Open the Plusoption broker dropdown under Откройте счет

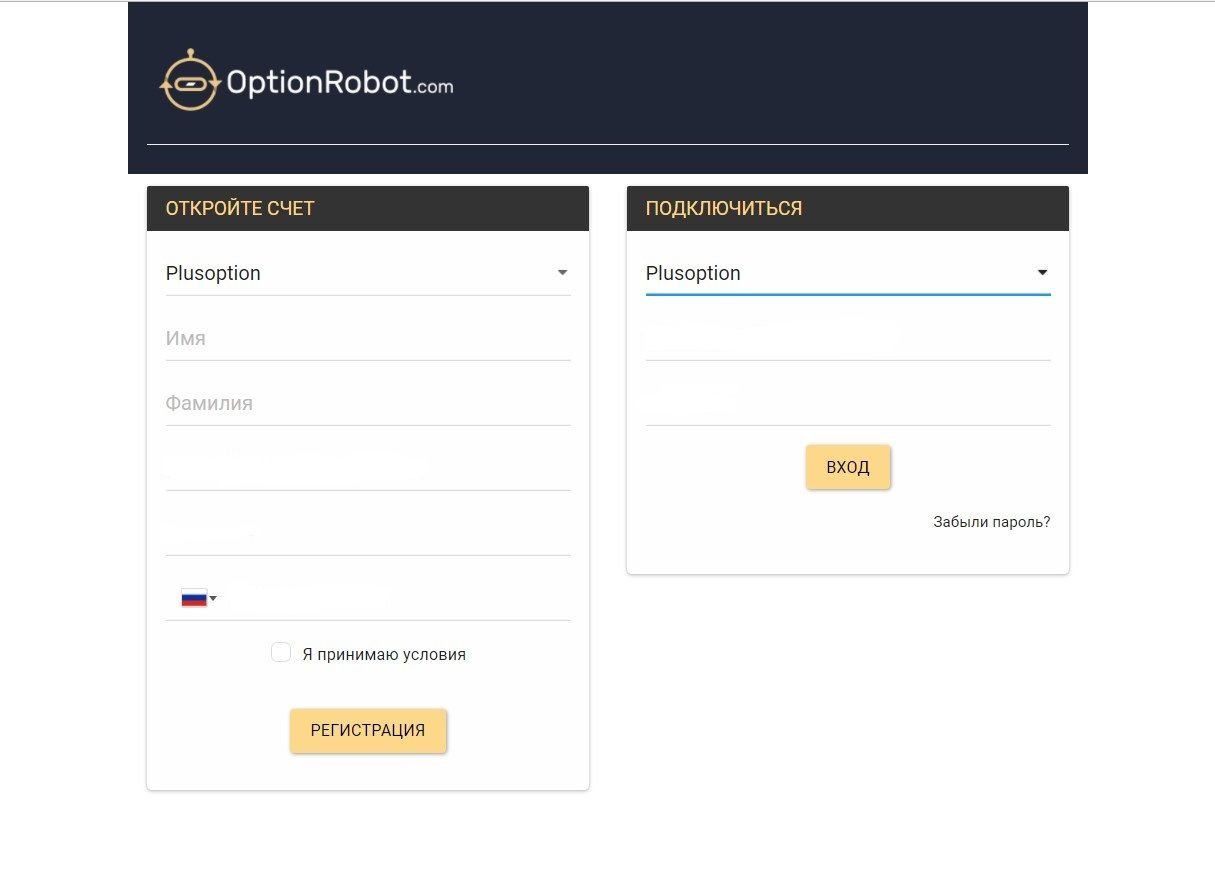click(x=368, y=273)
